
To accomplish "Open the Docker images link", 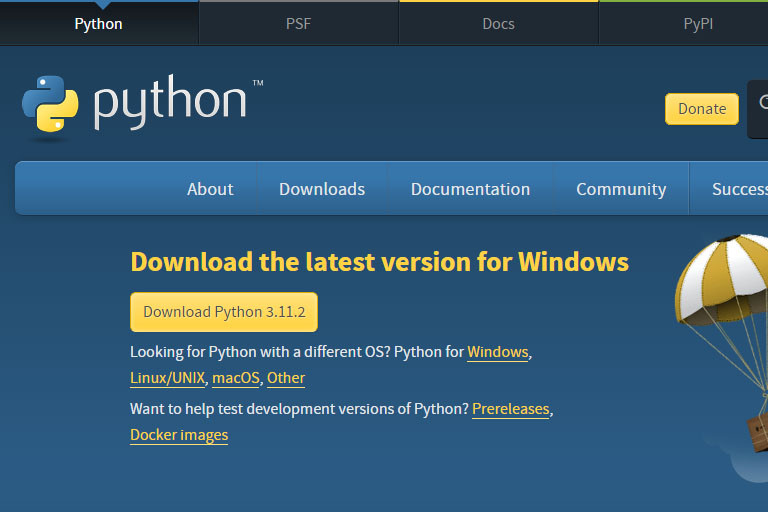I will [x=179, y=435].
